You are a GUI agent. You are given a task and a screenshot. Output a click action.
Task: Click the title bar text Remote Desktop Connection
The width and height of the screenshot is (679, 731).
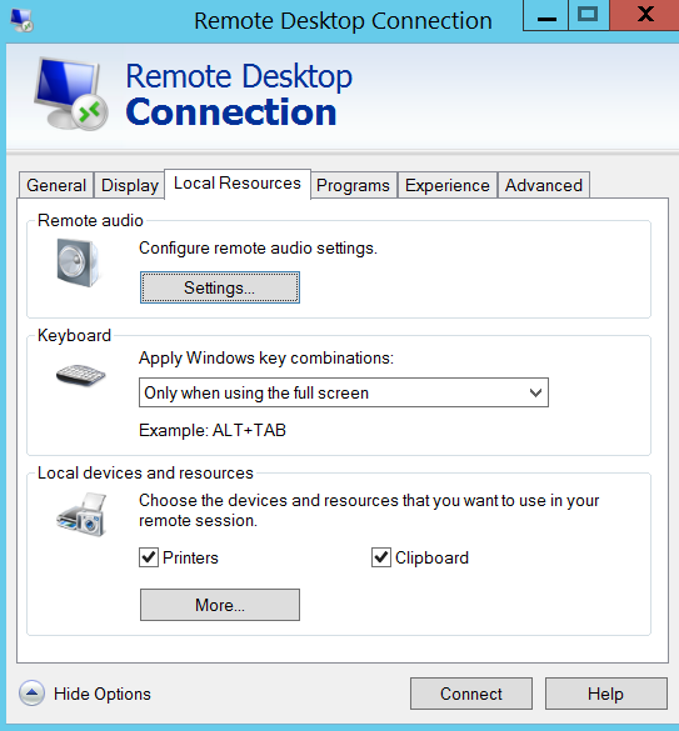point(343,21)
